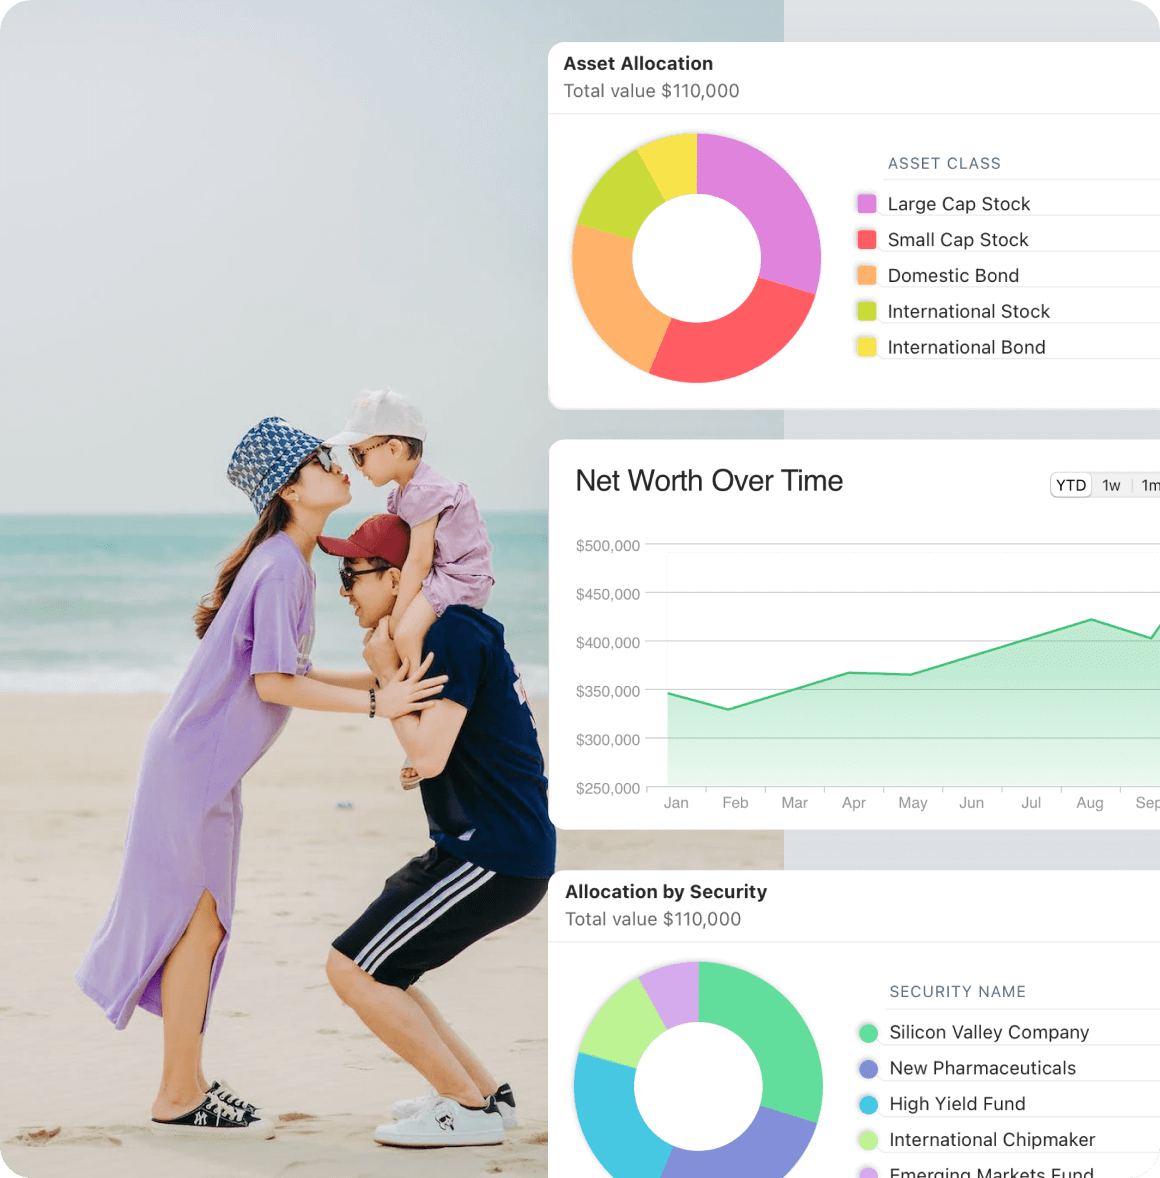Select the 1m time range tab
Image resolution: width=1160 pixels, height=1178 pixels.
coord(1150,485)
